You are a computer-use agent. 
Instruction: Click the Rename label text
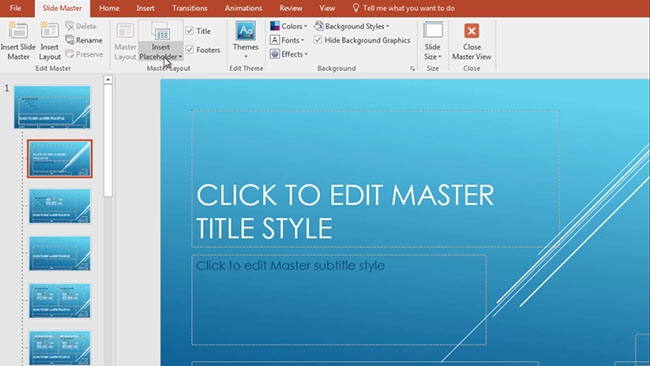click(89, 40)
